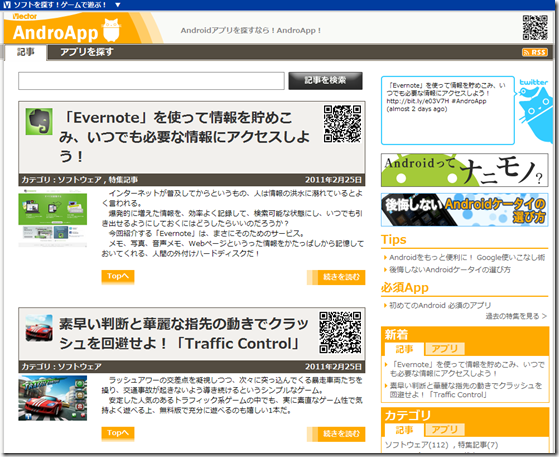Select アプリ tab in the カテゴリ box
The image size is (559, 457).
[x=445, y=430]
